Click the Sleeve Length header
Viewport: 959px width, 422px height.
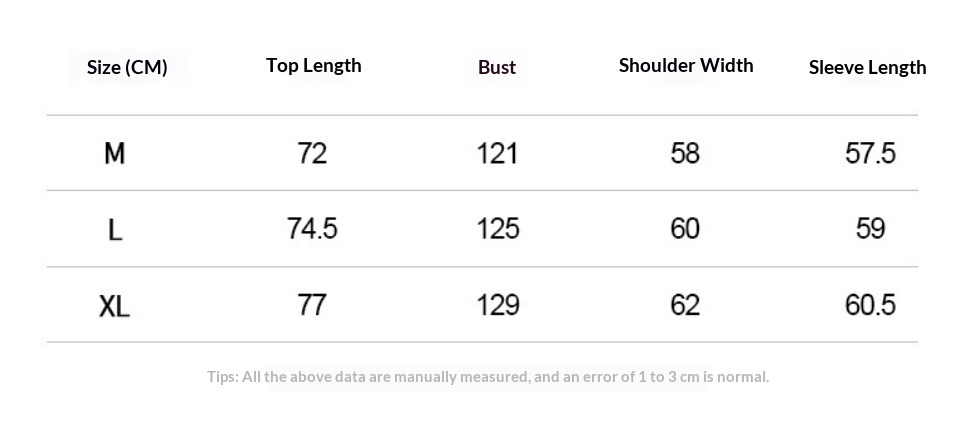[867, 68]
